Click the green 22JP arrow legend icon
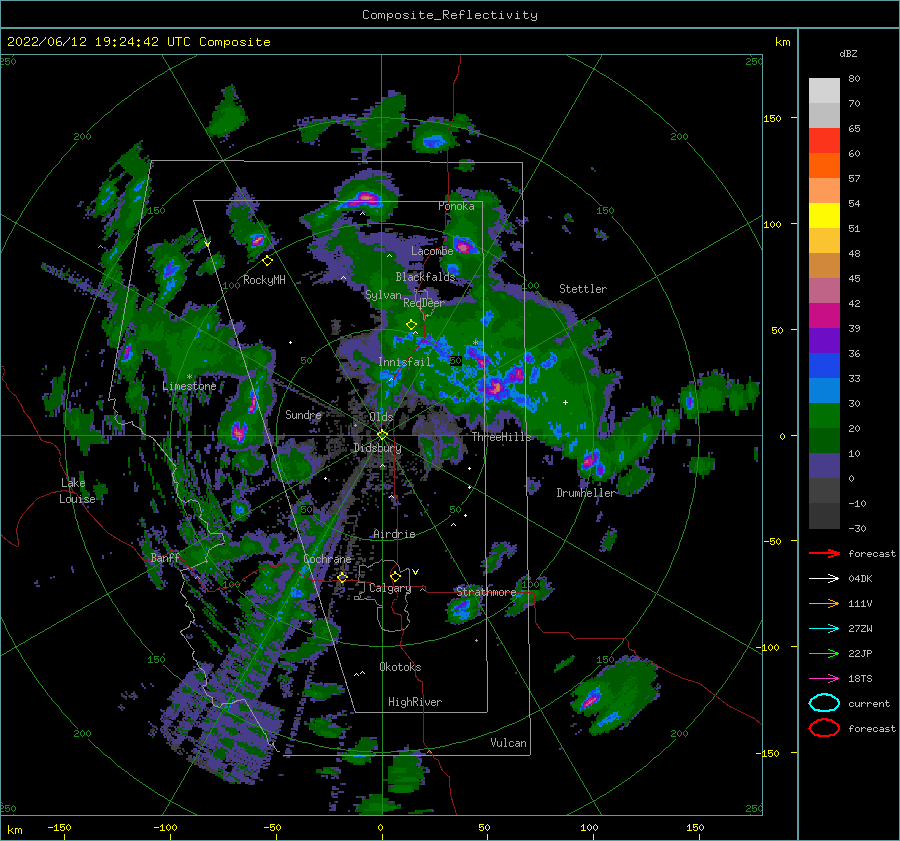 tap(824, 653)
